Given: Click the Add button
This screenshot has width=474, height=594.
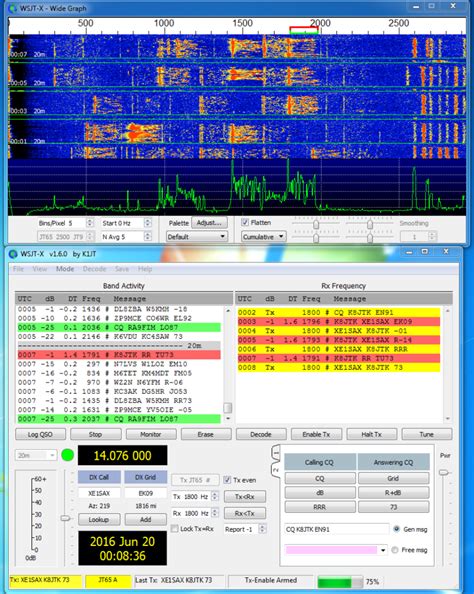Looking at the screenshot, I should coord(145,519).
